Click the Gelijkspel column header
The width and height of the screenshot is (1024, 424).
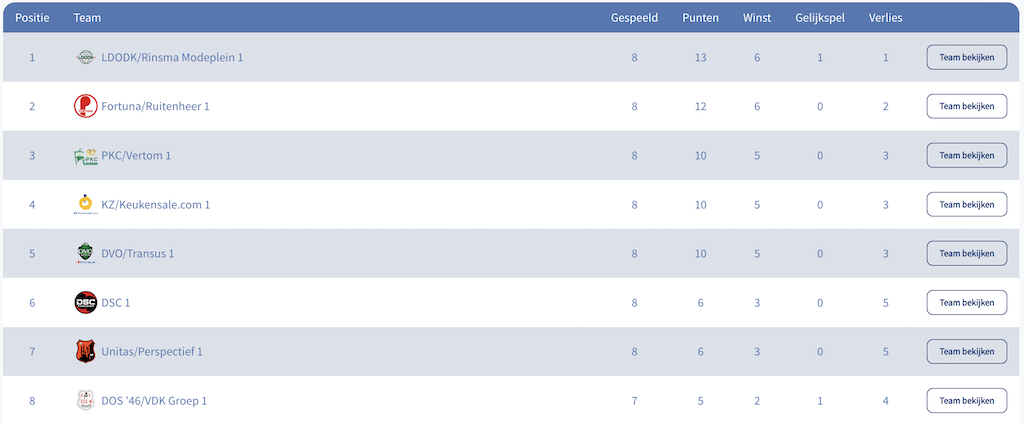coord(820,18)
